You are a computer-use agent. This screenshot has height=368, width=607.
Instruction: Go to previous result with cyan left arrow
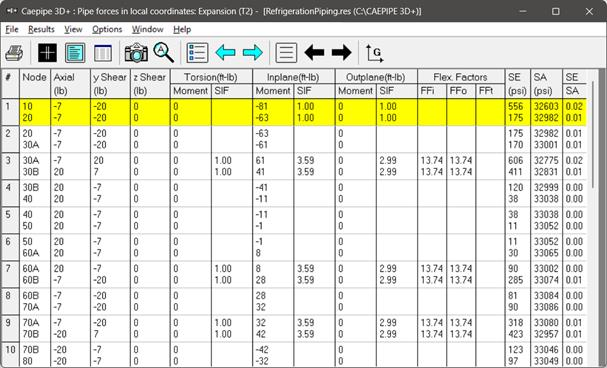click(225, 53)
